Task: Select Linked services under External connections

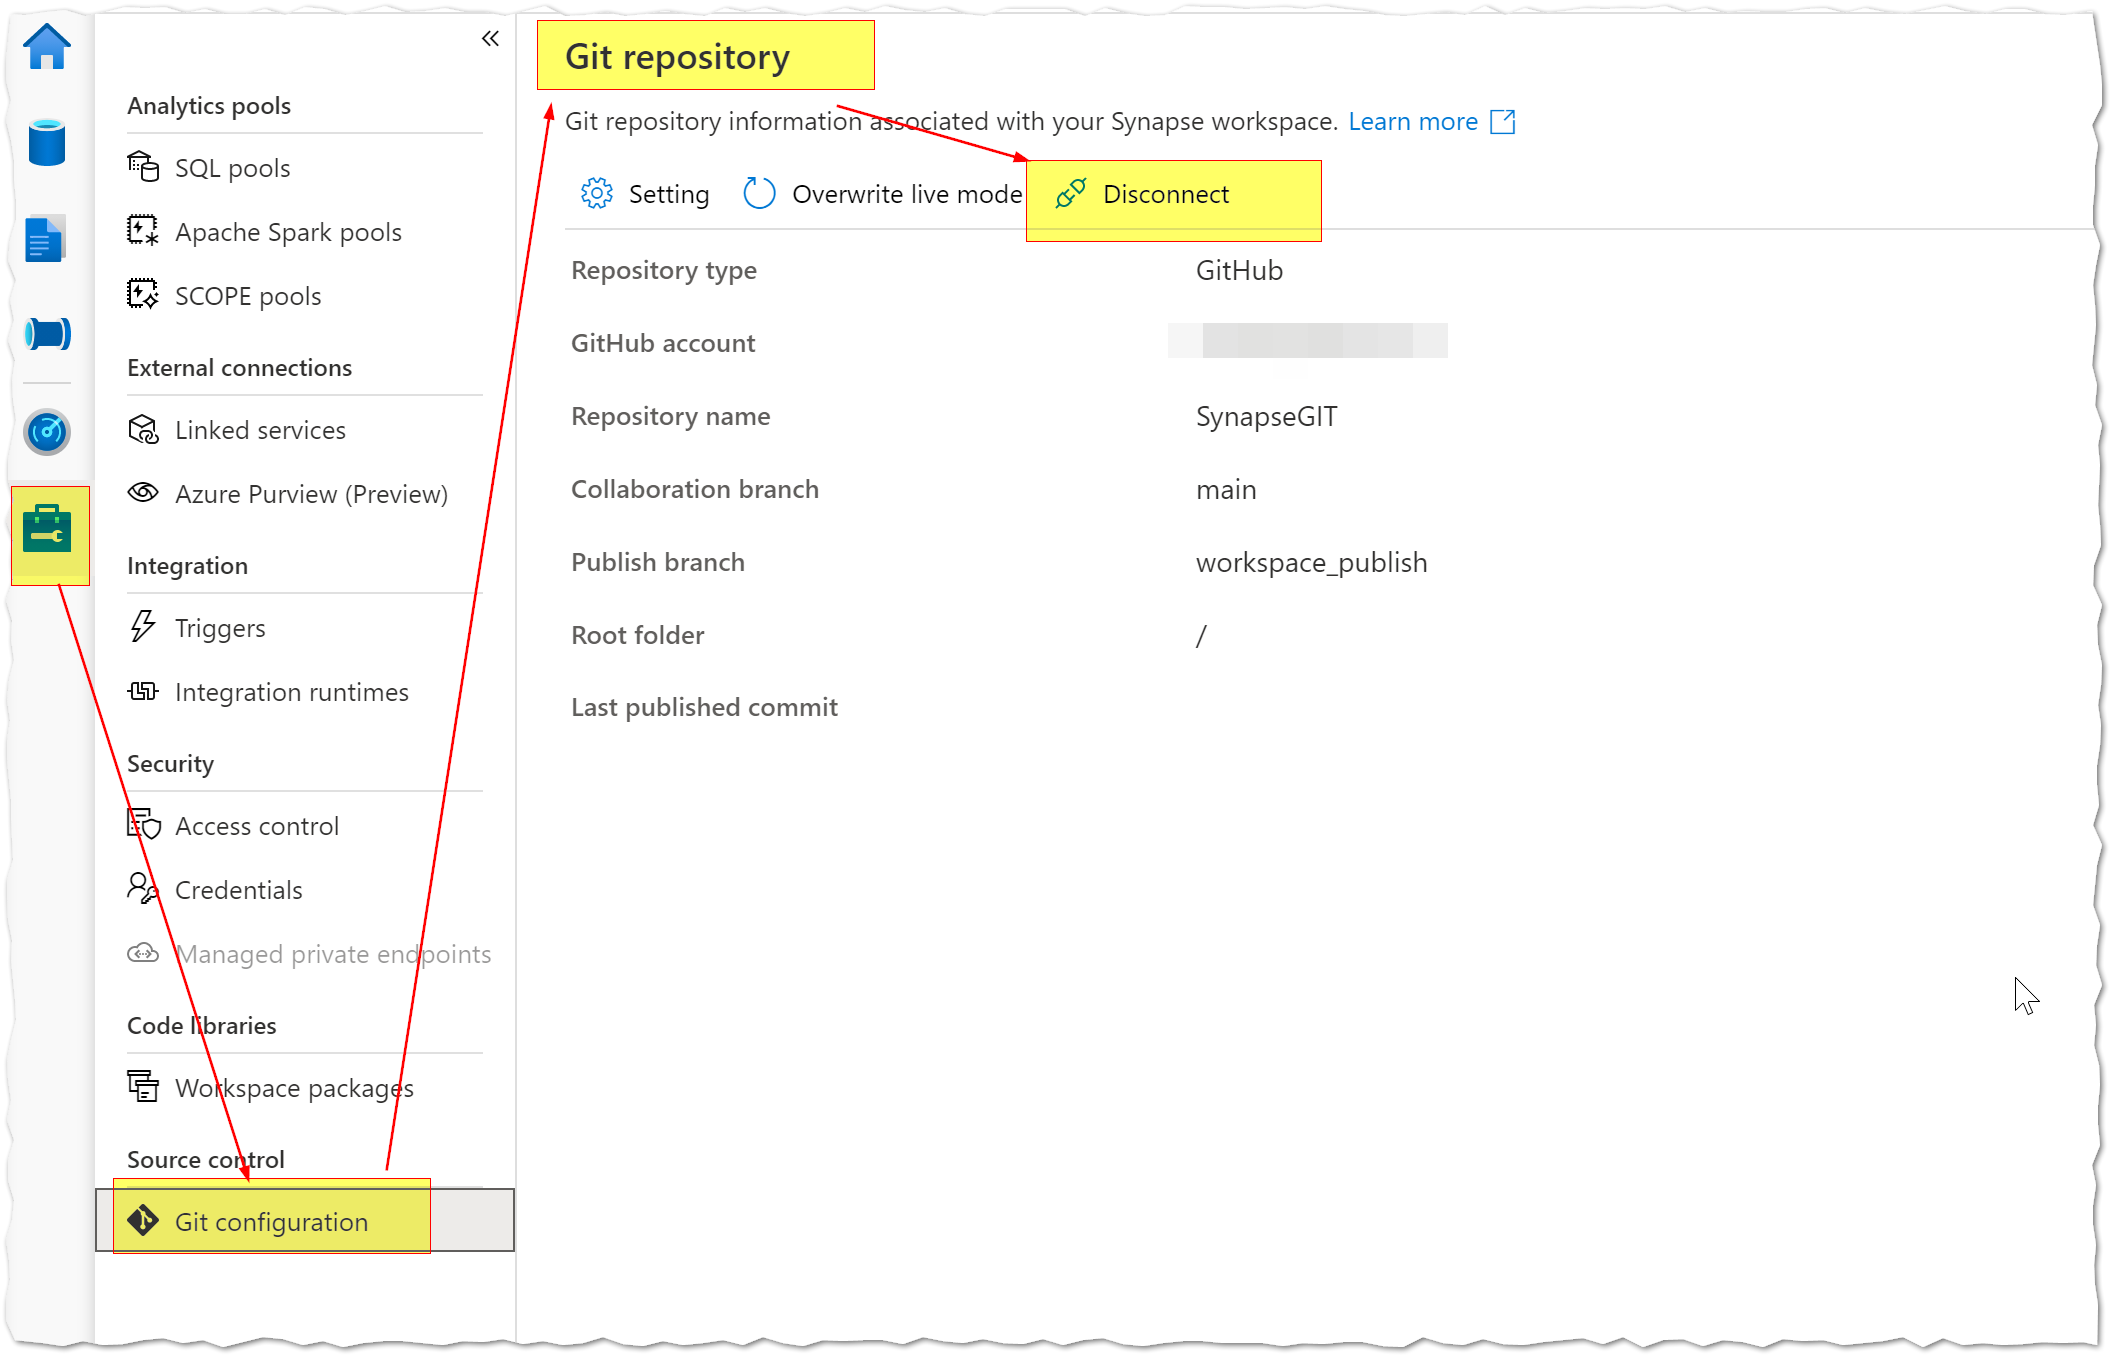Action: point(259,430)
